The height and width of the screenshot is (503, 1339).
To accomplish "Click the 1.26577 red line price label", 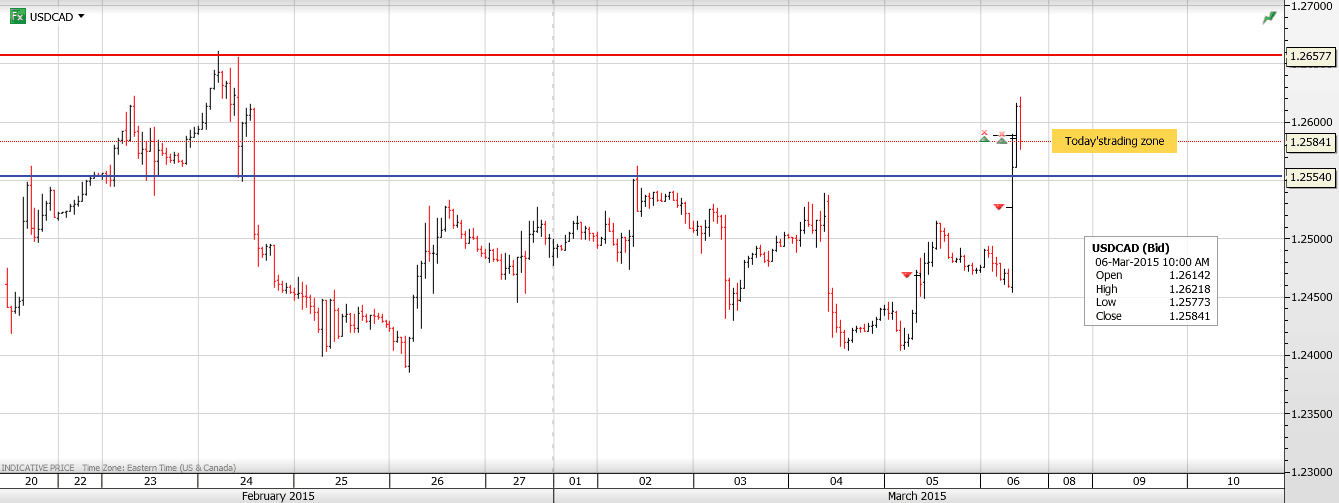I will [1310, 57].
